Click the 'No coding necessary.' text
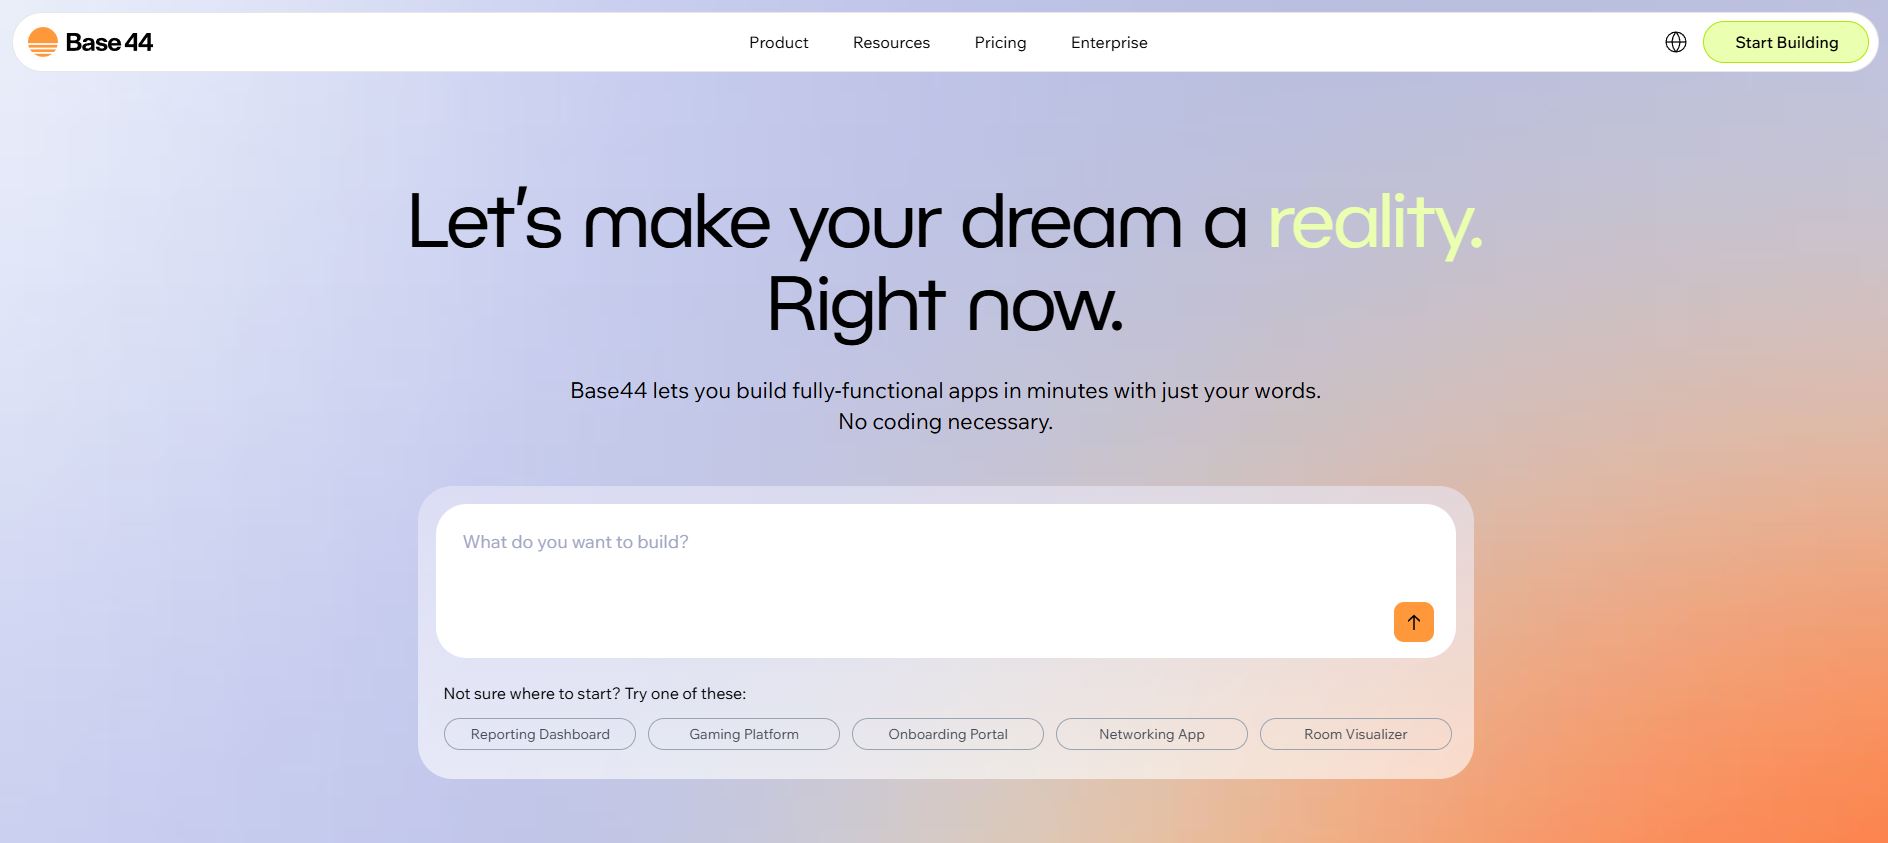Image resolution: width=1888 pixels, height=843 pixels. [945, 422]
